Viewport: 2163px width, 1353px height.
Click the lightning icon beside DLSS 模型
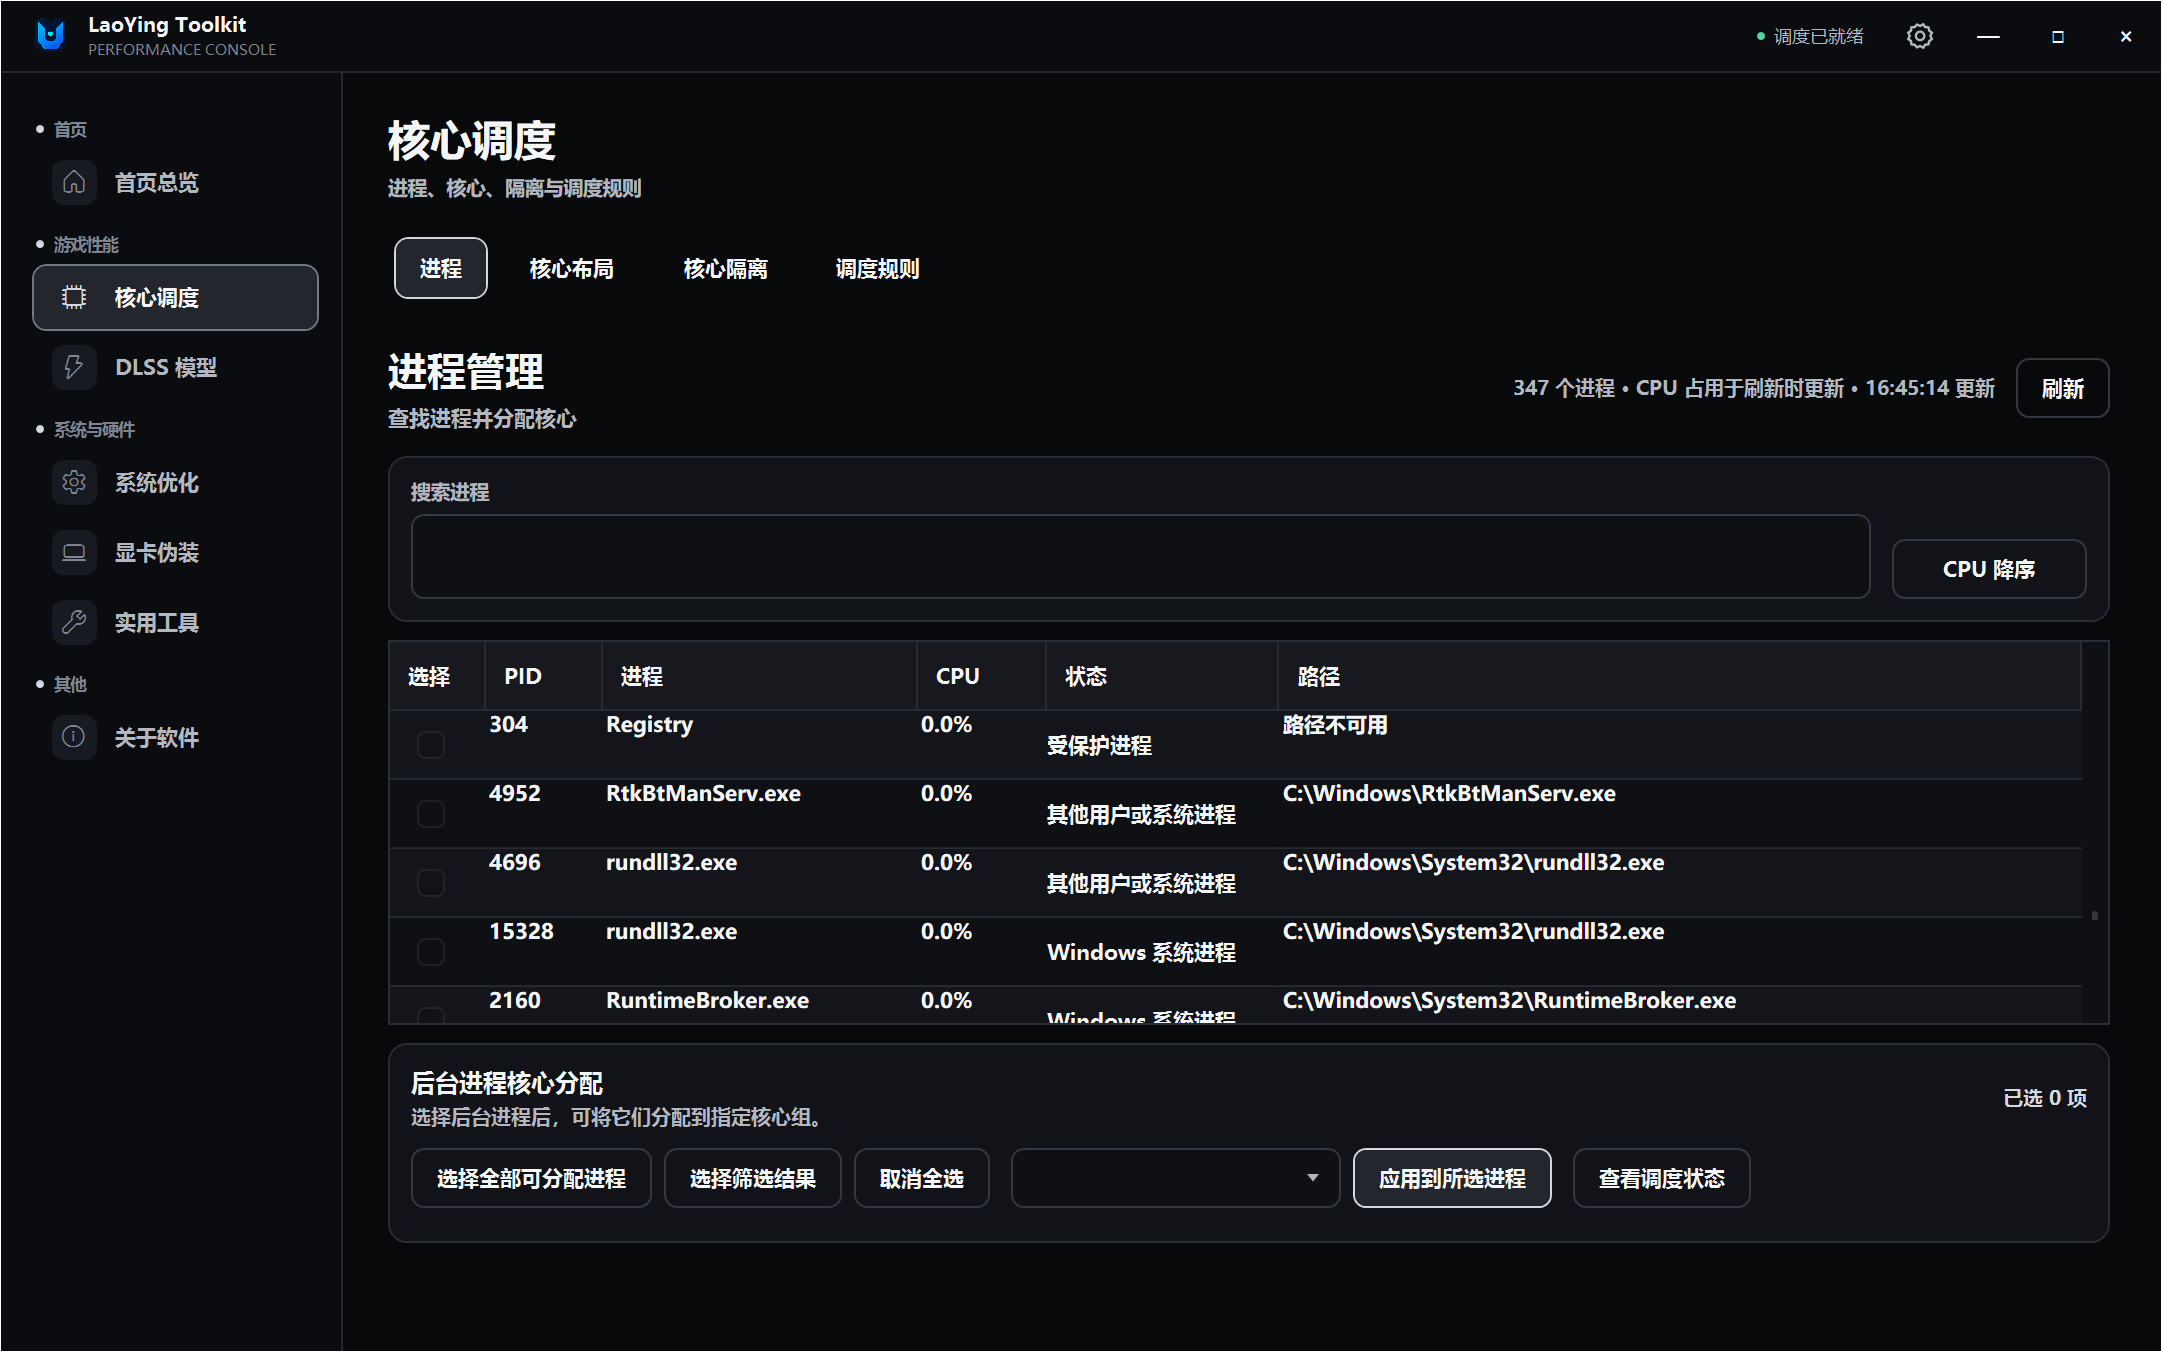[74, 367]
